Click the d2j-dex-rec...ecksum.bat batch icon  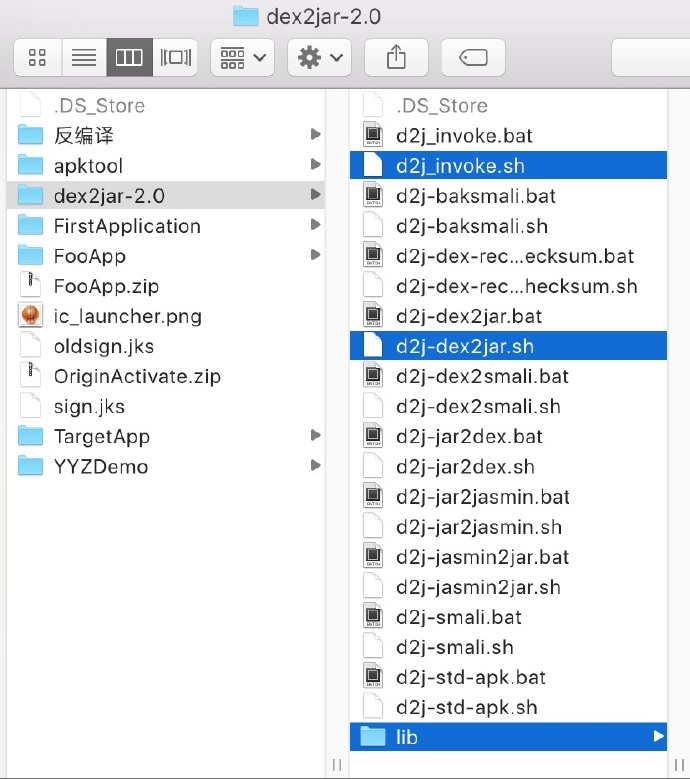coord(373,255)
